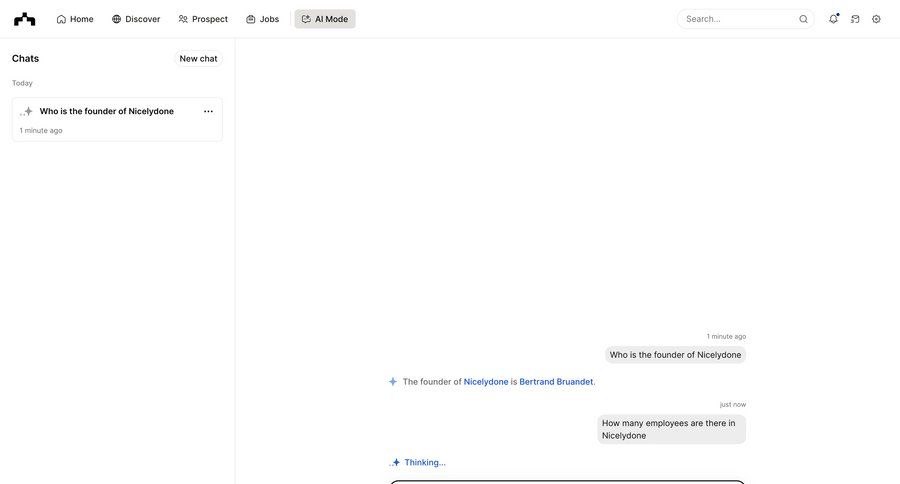Click the Today label in sidebar
Image resolution: width=900 pixels, height=484 pixels.
click(x=22, y=83)
